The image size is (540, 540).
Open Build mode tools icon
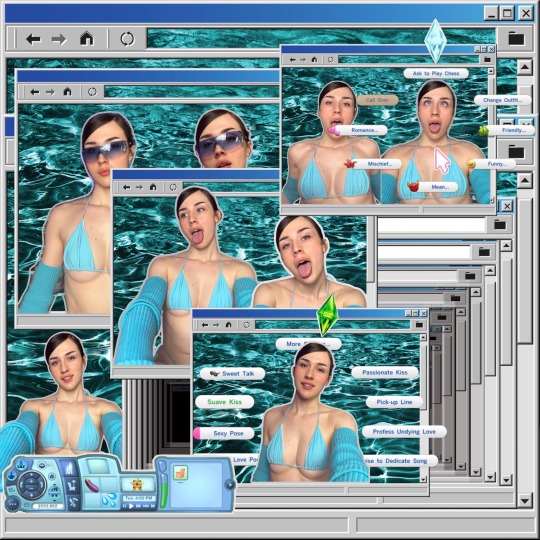(x=72, y=502)
